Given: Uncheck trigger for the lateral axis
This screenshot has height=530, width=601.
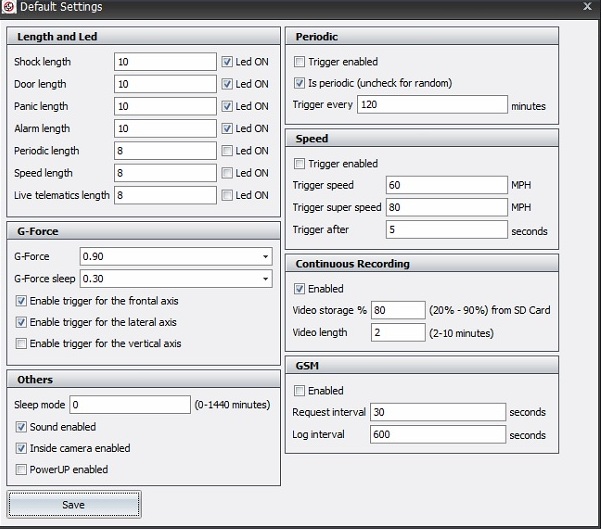Looking at the screenshot, I should [x=21, y=322].
